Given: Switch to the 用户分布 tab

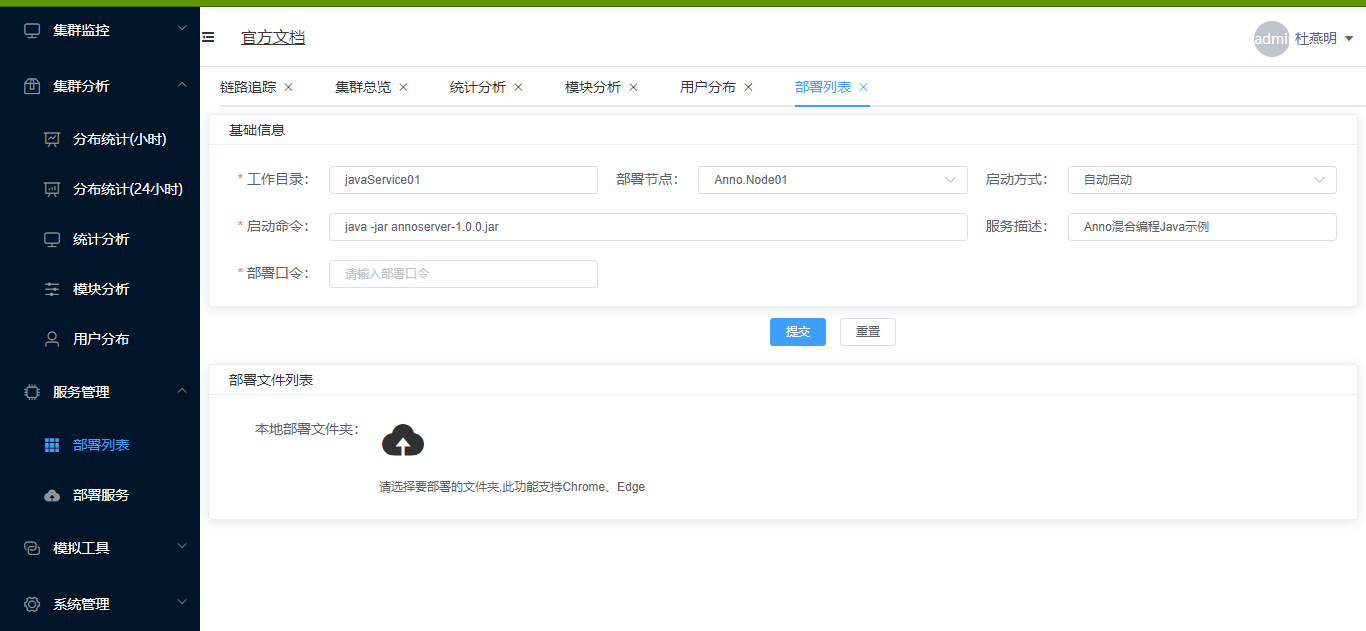Looking at the screenshot, I should pos(708,87).
